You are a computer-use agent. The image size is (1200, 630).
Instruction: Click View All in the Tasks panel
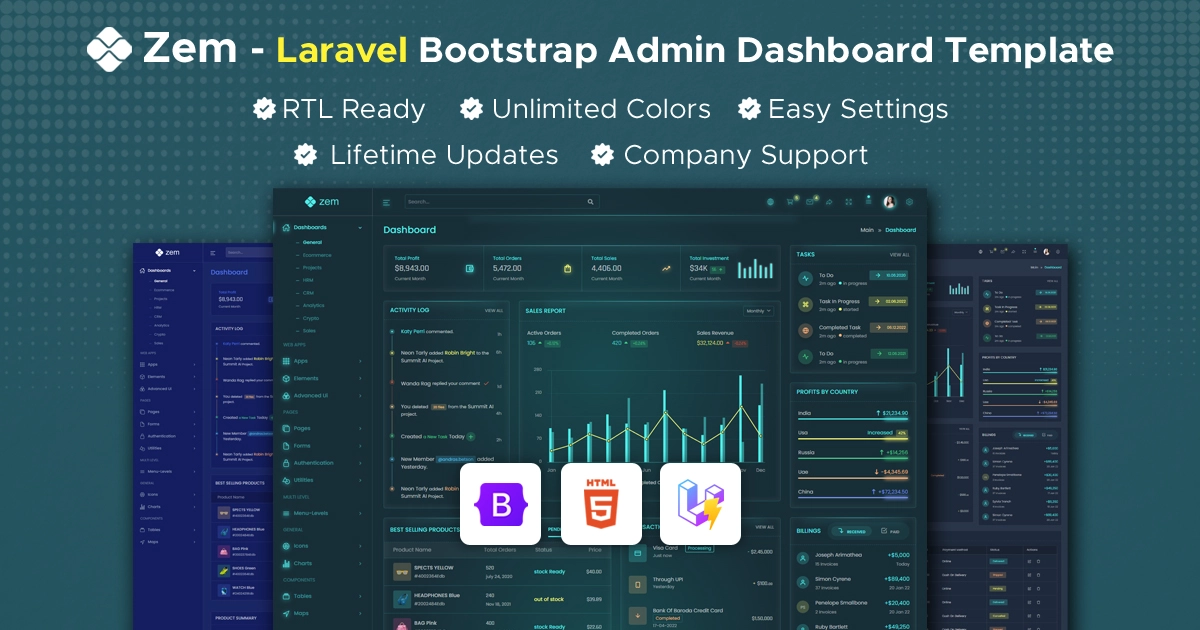900,255
